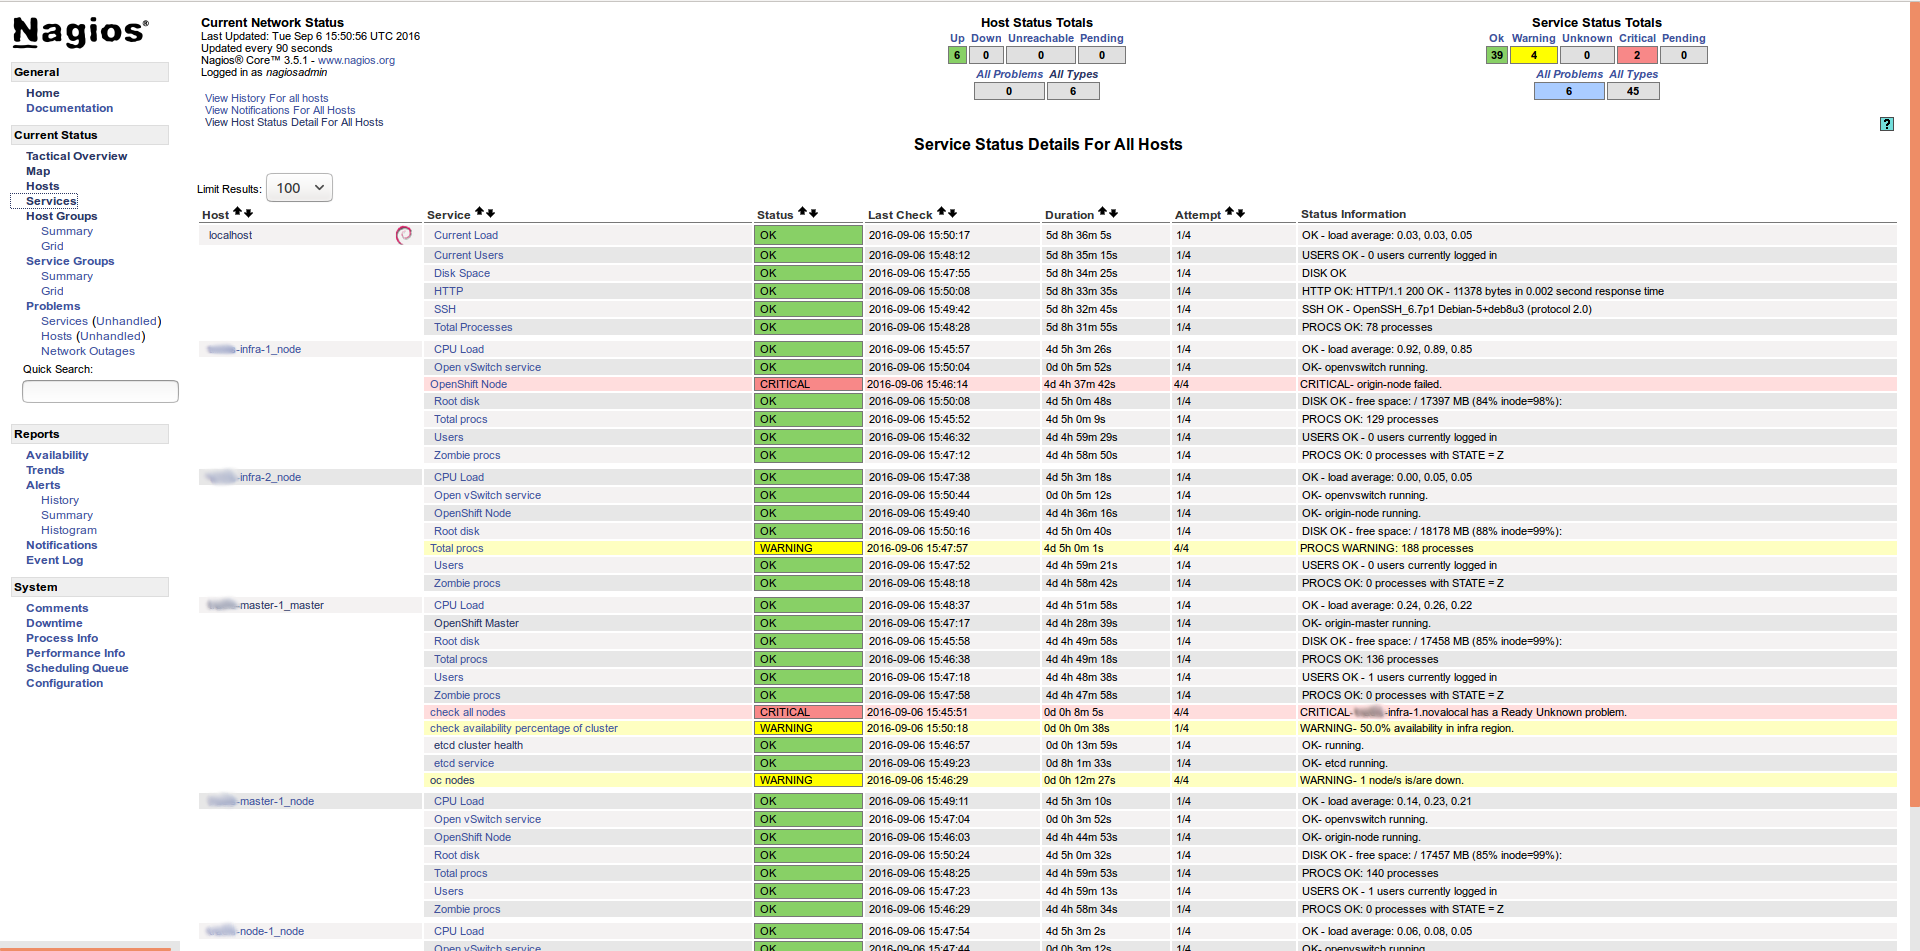Sort Status column descending arrow

coord(813,213)
